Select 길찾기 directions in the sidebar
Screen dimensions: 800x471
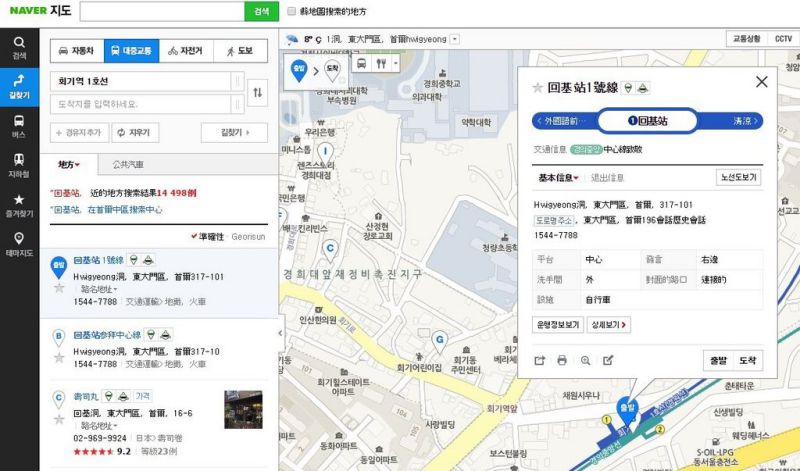tap(19, 87)
